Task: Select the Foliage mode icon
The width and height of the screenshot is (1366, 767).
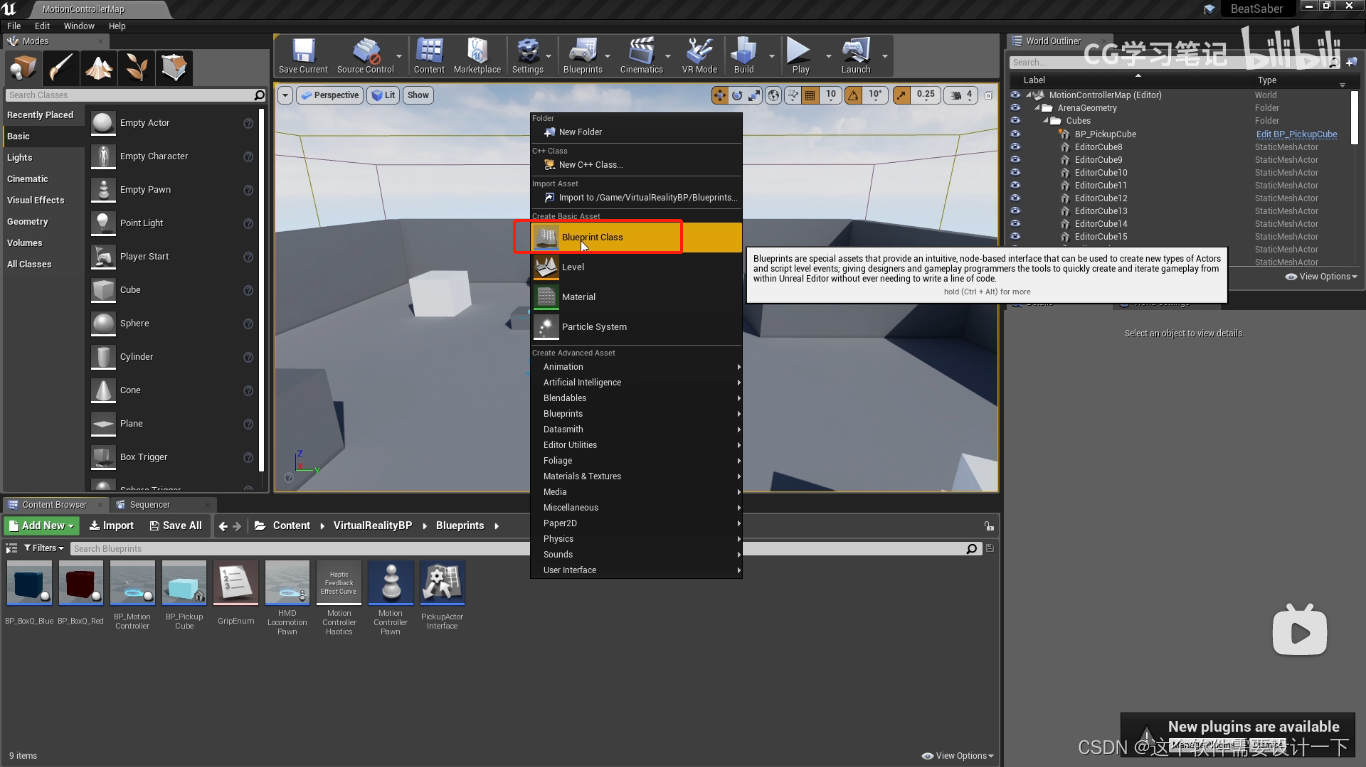Action: pos(136,68)
